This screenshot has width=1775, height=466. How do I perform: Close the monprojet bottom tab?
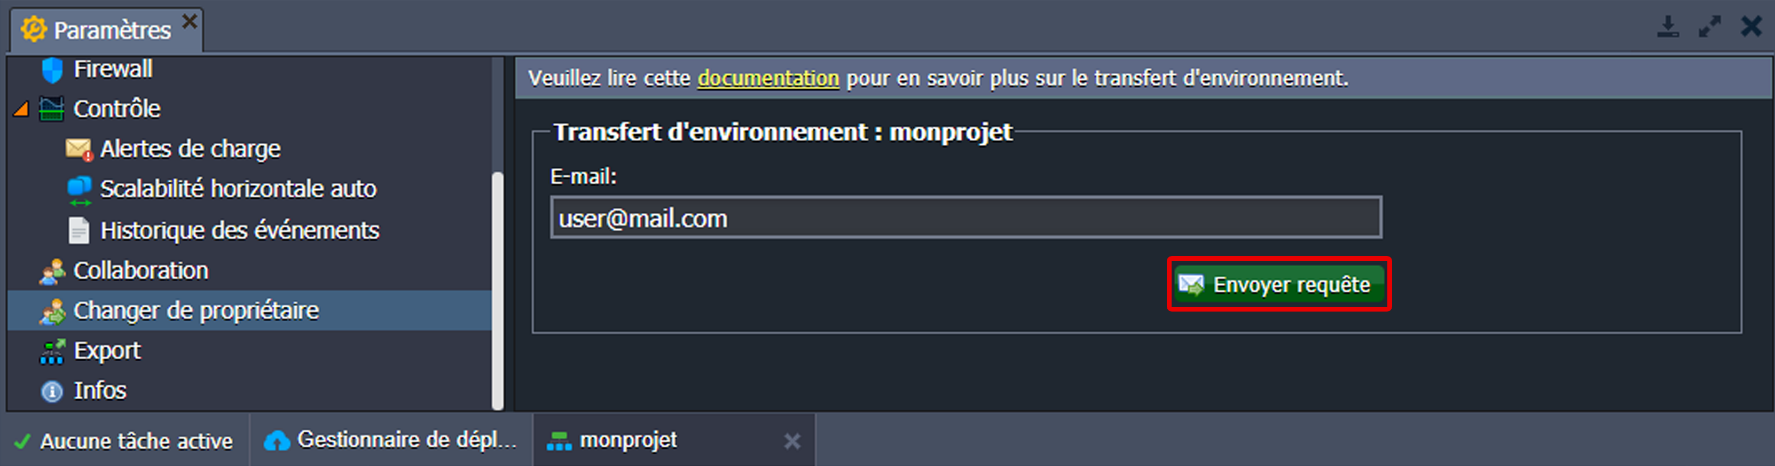[x=792, y=441]
